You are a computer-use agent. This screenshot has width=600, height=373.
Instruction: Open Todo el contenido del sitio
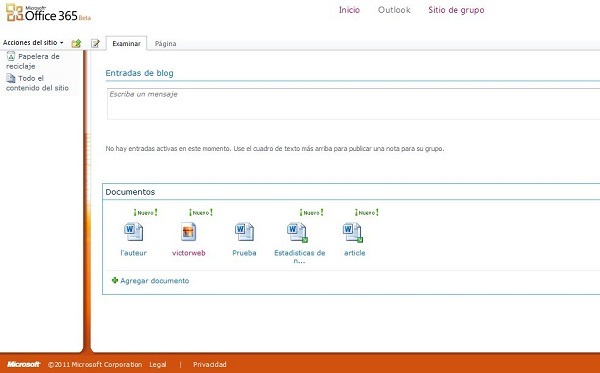pyautogui.click(x=37, y=83)
